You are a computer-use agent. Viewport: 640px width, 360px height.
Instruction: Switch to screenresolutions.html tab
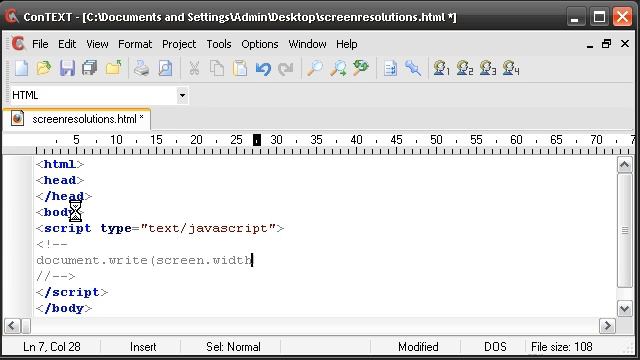point(77,119)
